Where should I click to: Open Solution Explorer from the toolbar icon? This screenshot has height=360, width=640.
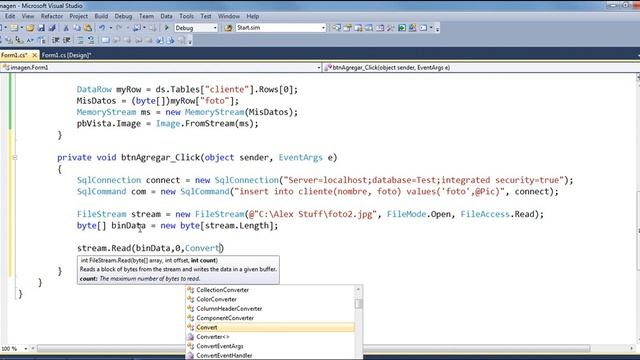tap(337, 28)
